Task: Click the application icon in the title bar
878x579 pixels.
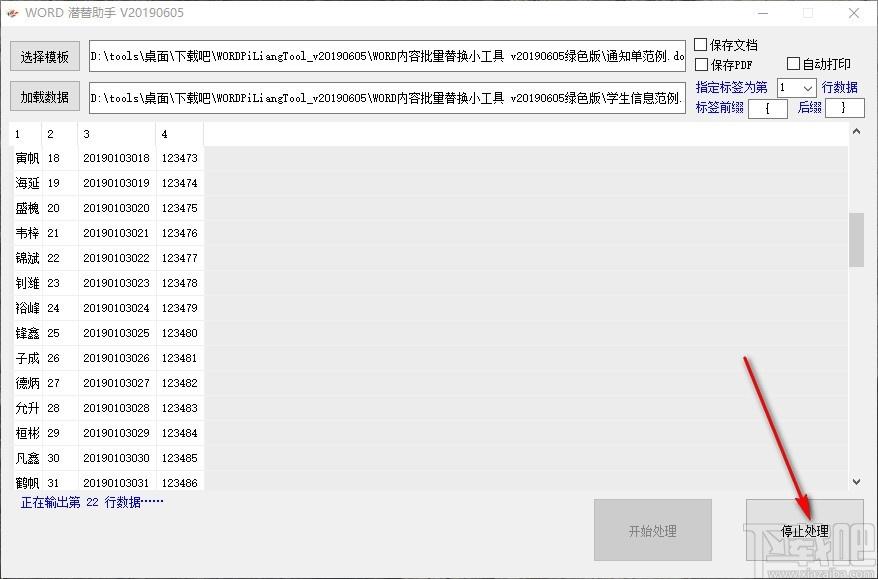Action: [12, 13]
